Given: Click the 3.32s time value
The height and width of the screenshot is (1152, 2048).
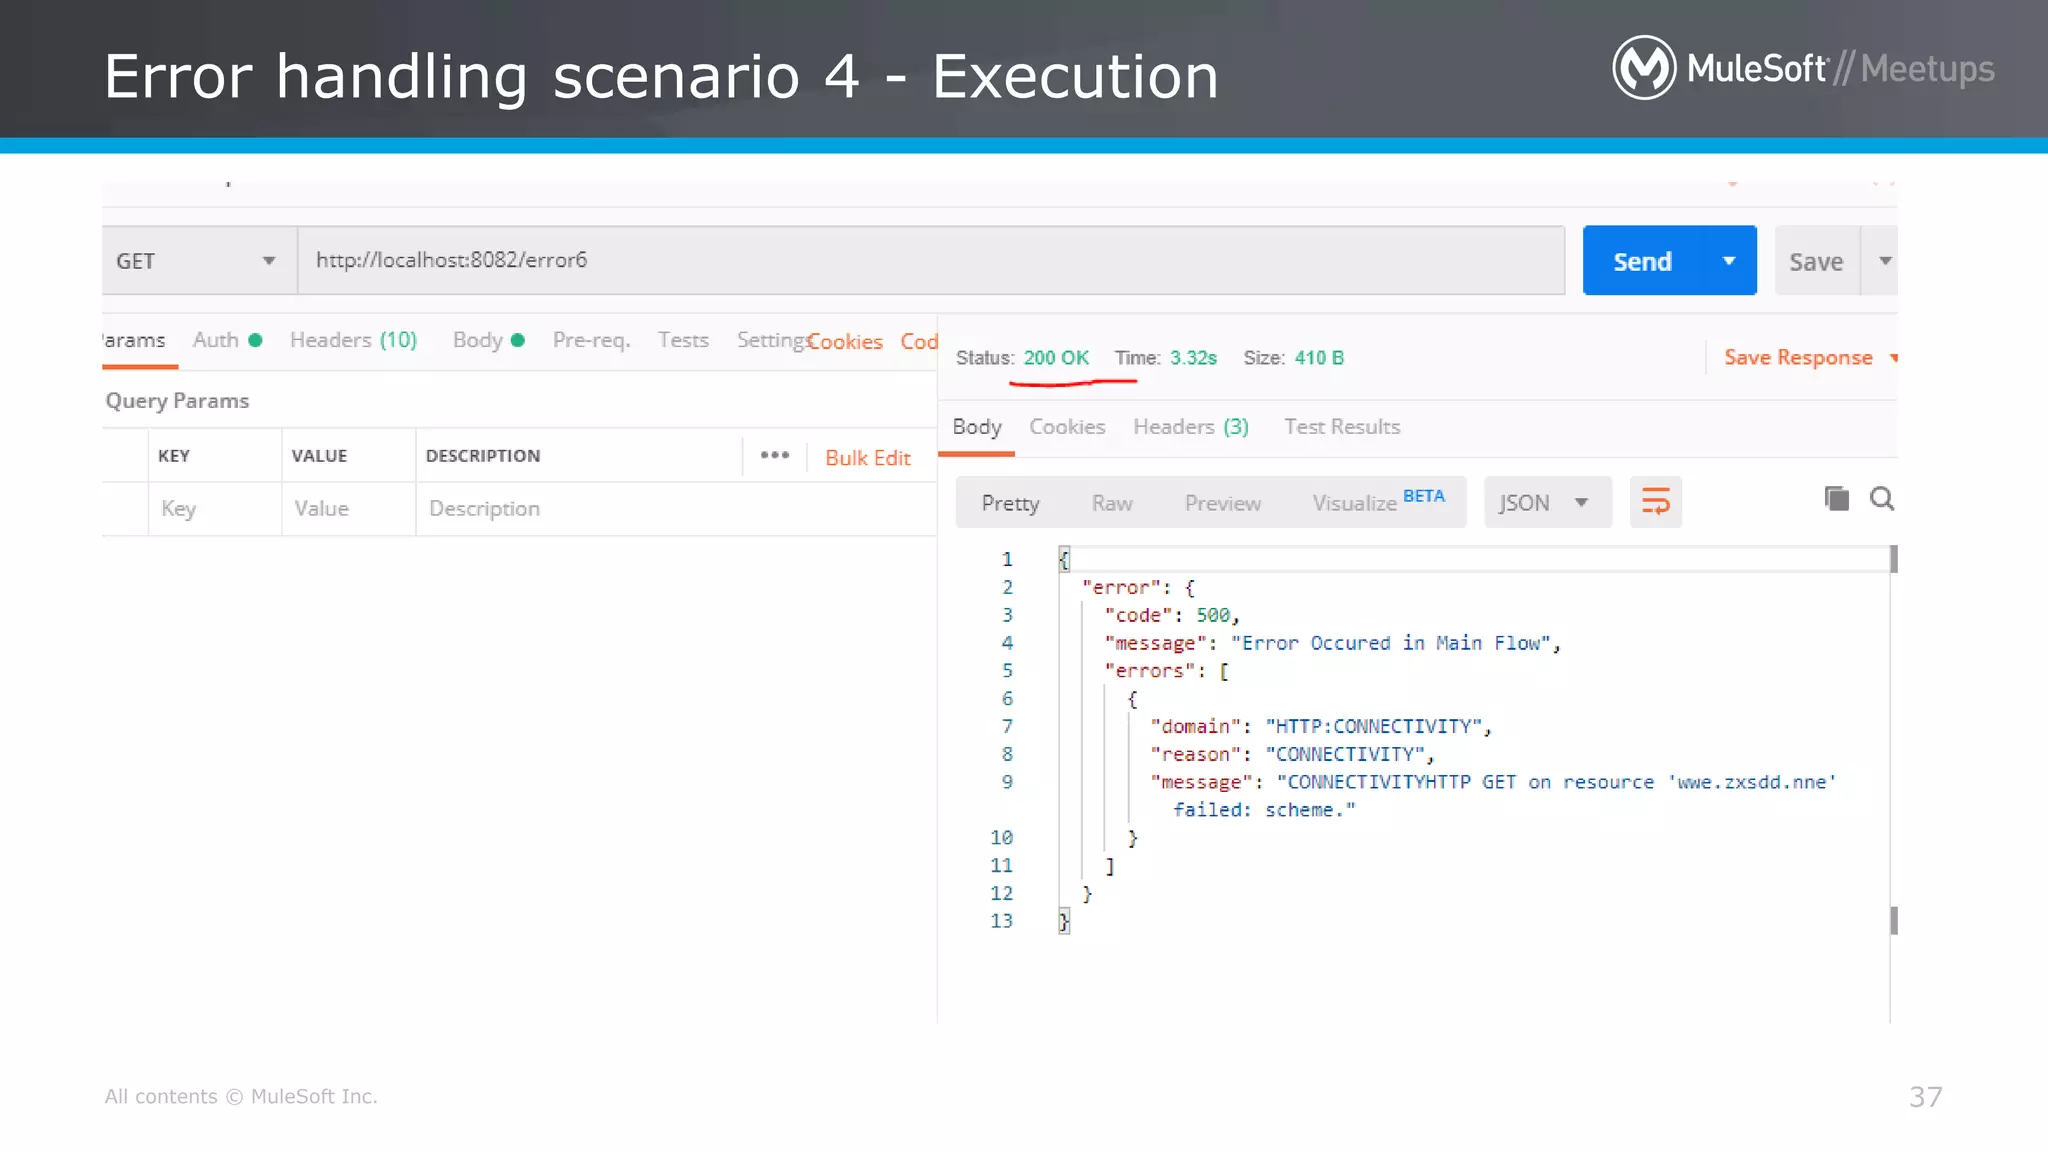Looking at the screenshot, I should (1193, 358).
